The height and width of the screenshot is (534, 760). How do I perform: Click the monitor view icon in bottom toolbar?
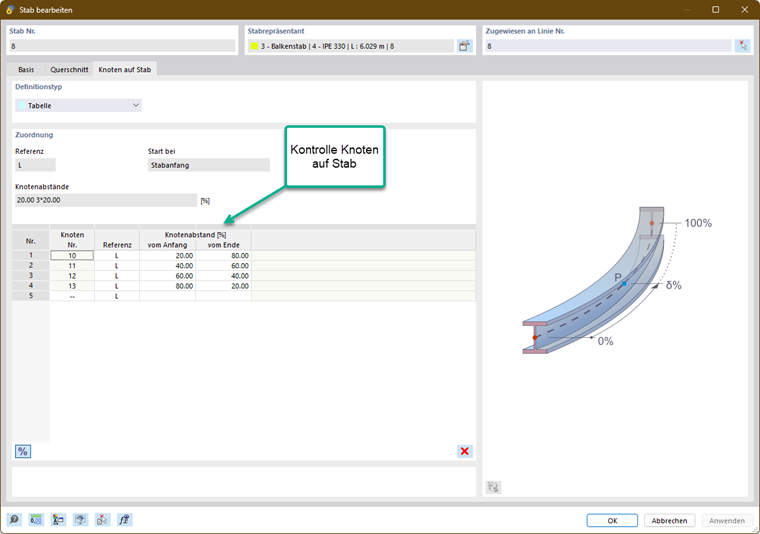[80, 520]
